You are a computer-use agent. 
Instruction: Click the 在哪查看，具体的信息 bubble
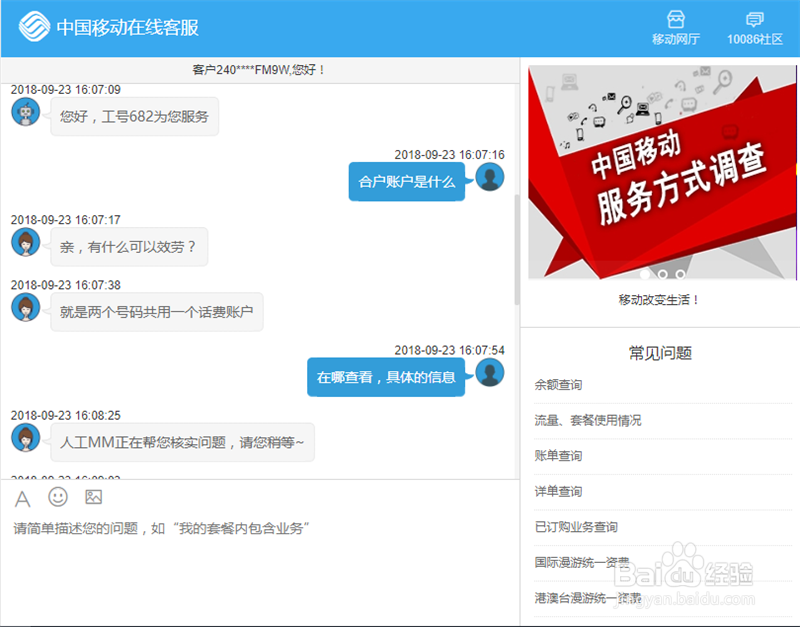[x=386, y=377]
